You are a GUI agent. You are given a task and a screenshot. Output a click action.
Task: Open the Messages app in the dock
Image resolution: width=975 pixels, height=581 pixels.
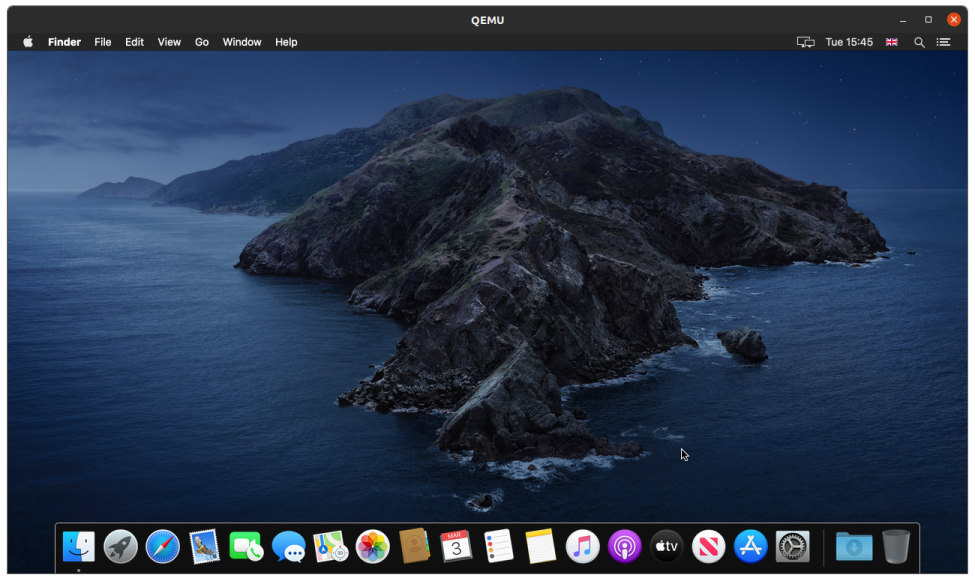click(x=289, y=546)
